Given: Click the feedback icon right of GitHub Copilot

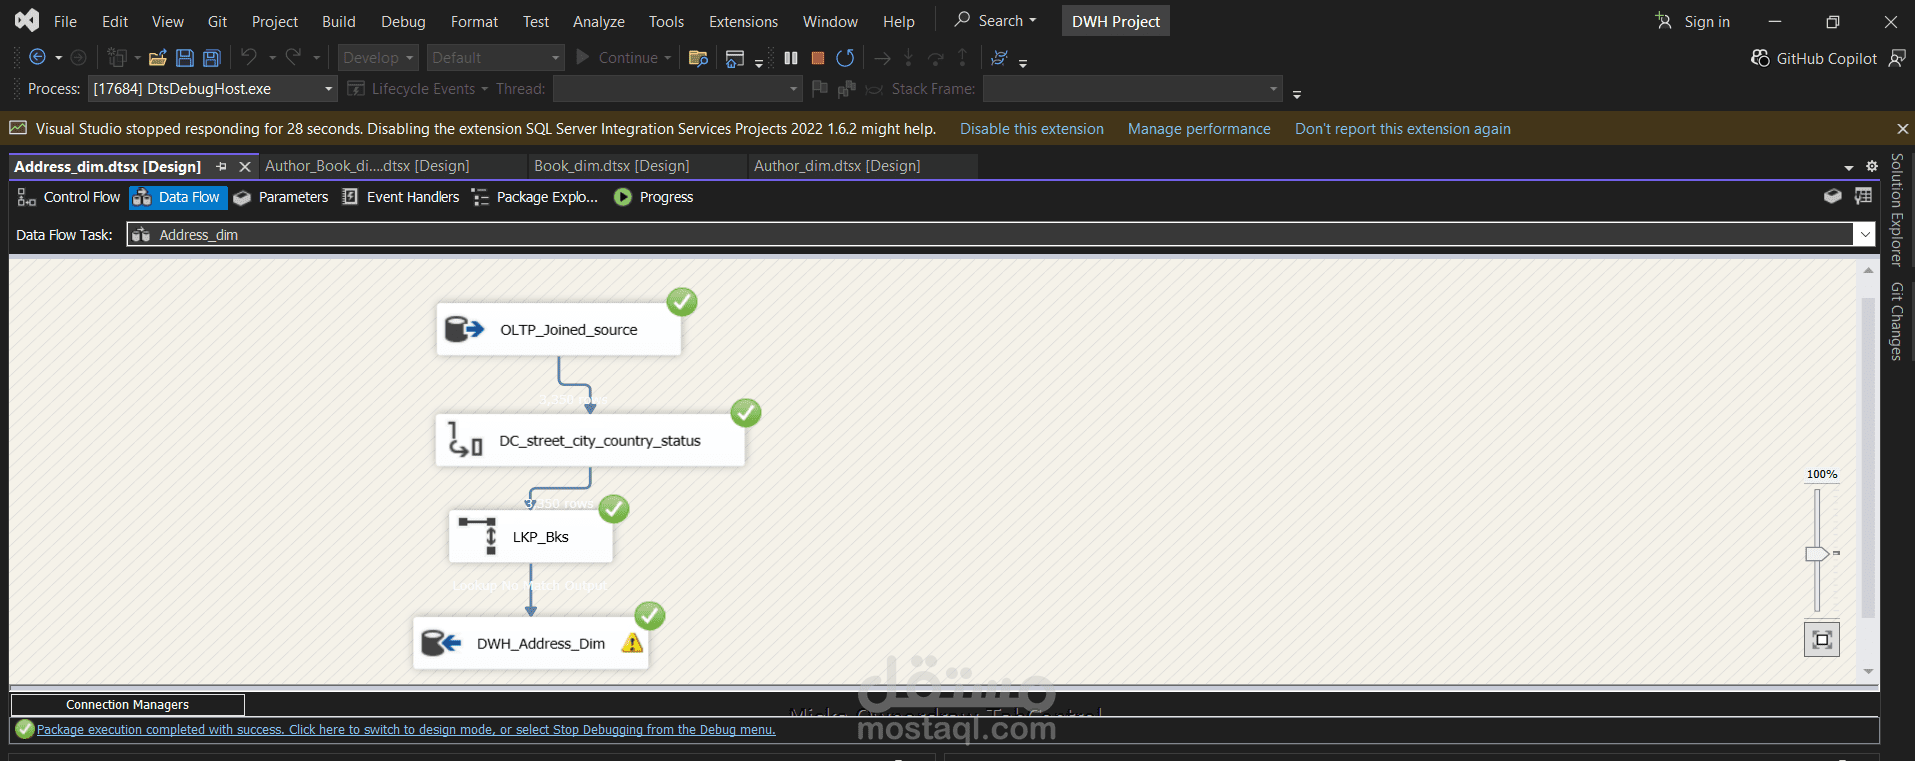Looking at the screenshot, I should (1897, 58).
